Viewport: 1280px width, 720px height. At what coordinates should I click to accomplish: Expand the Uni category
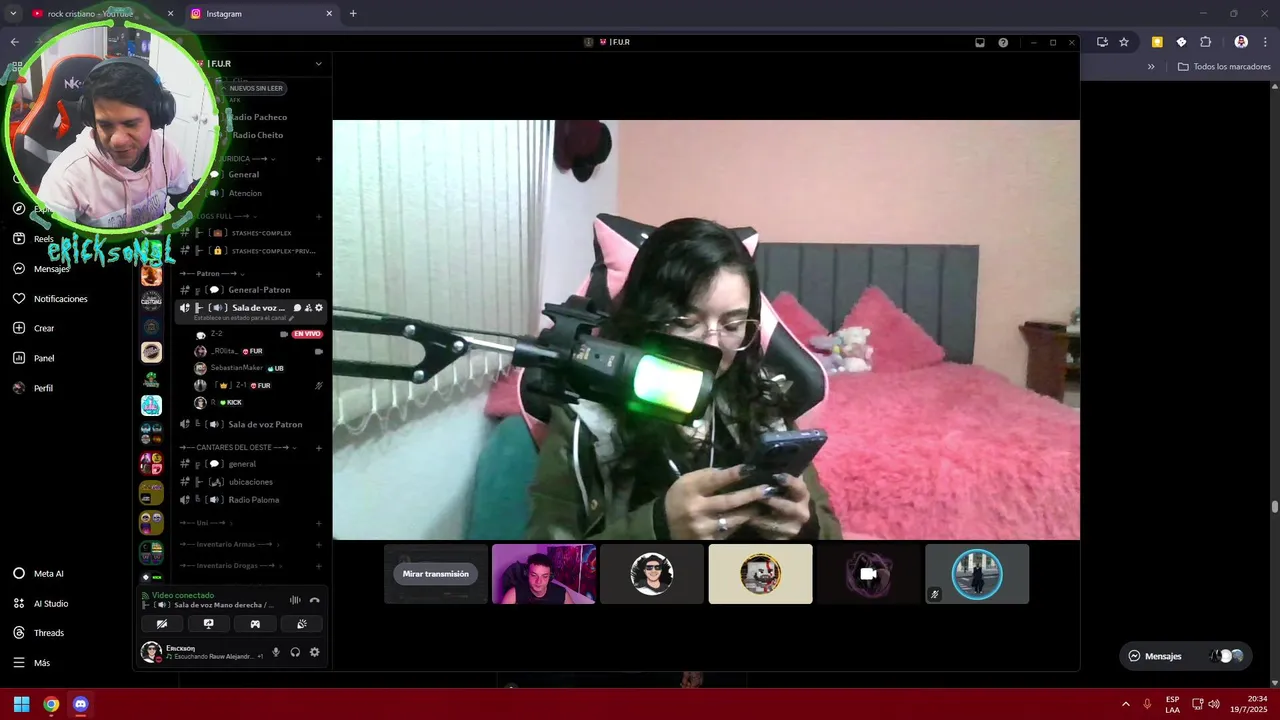206,523
